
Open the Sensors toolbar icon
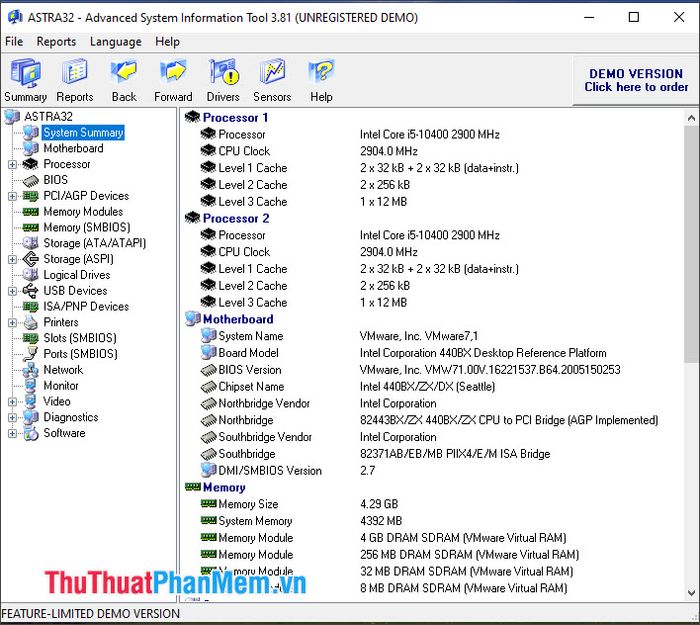pos(272,80)
